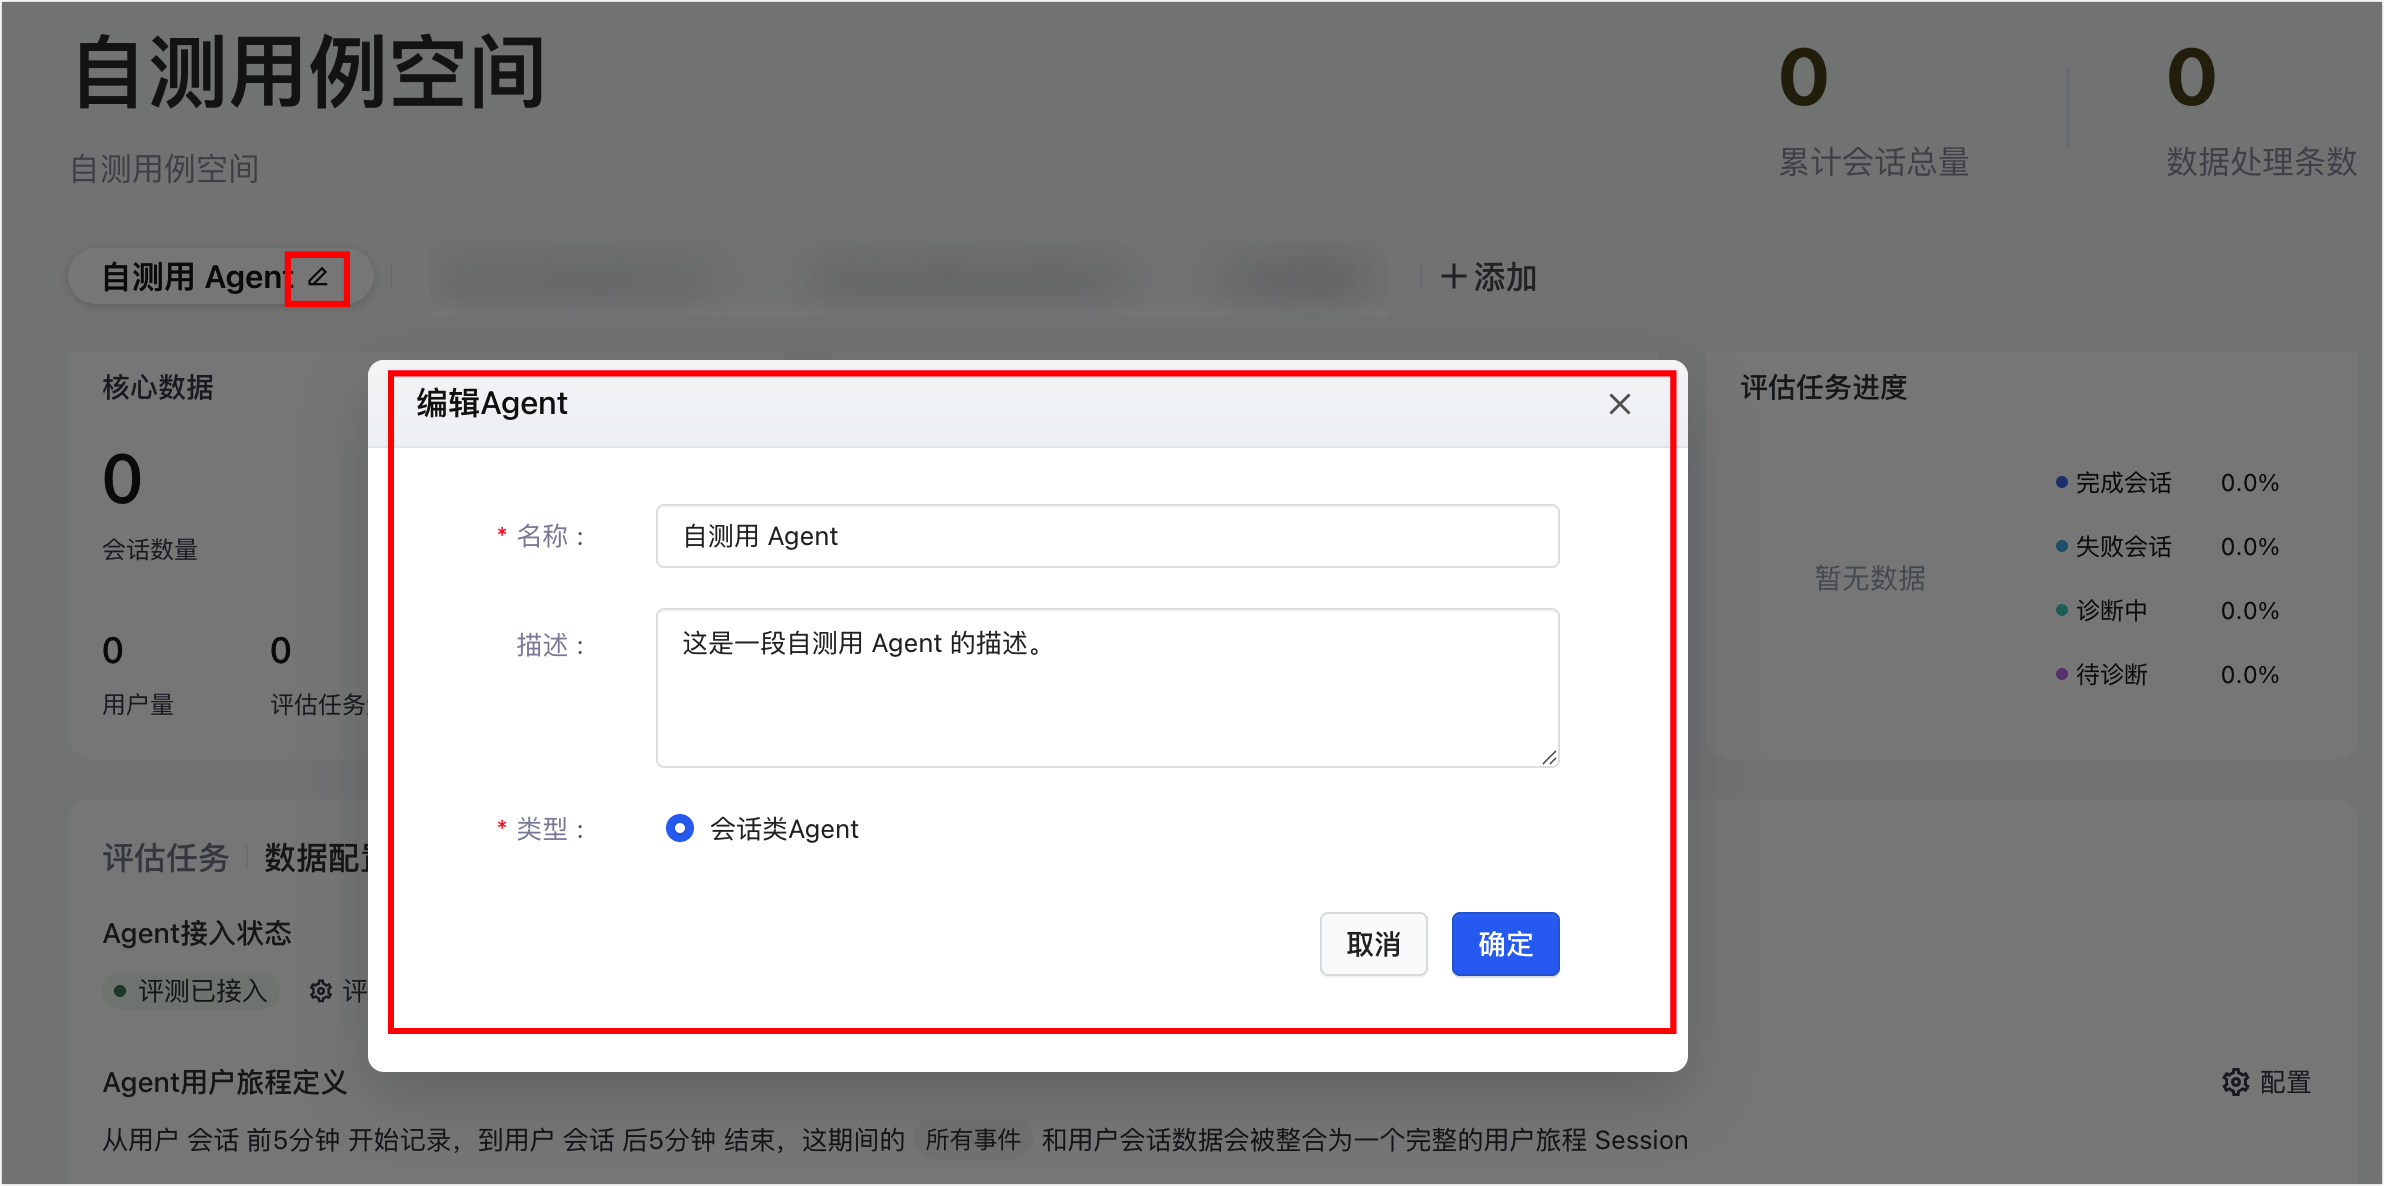Screen dimensions: 2384x1186
Task: Click inside the 描述 textarea
Action: (x=1107, y=688)
